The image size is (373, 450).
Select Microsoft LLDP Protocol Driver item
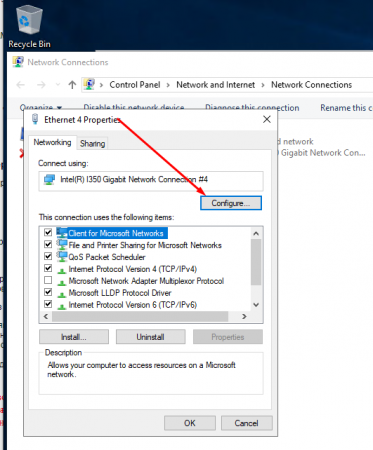[x=120, y=293]
